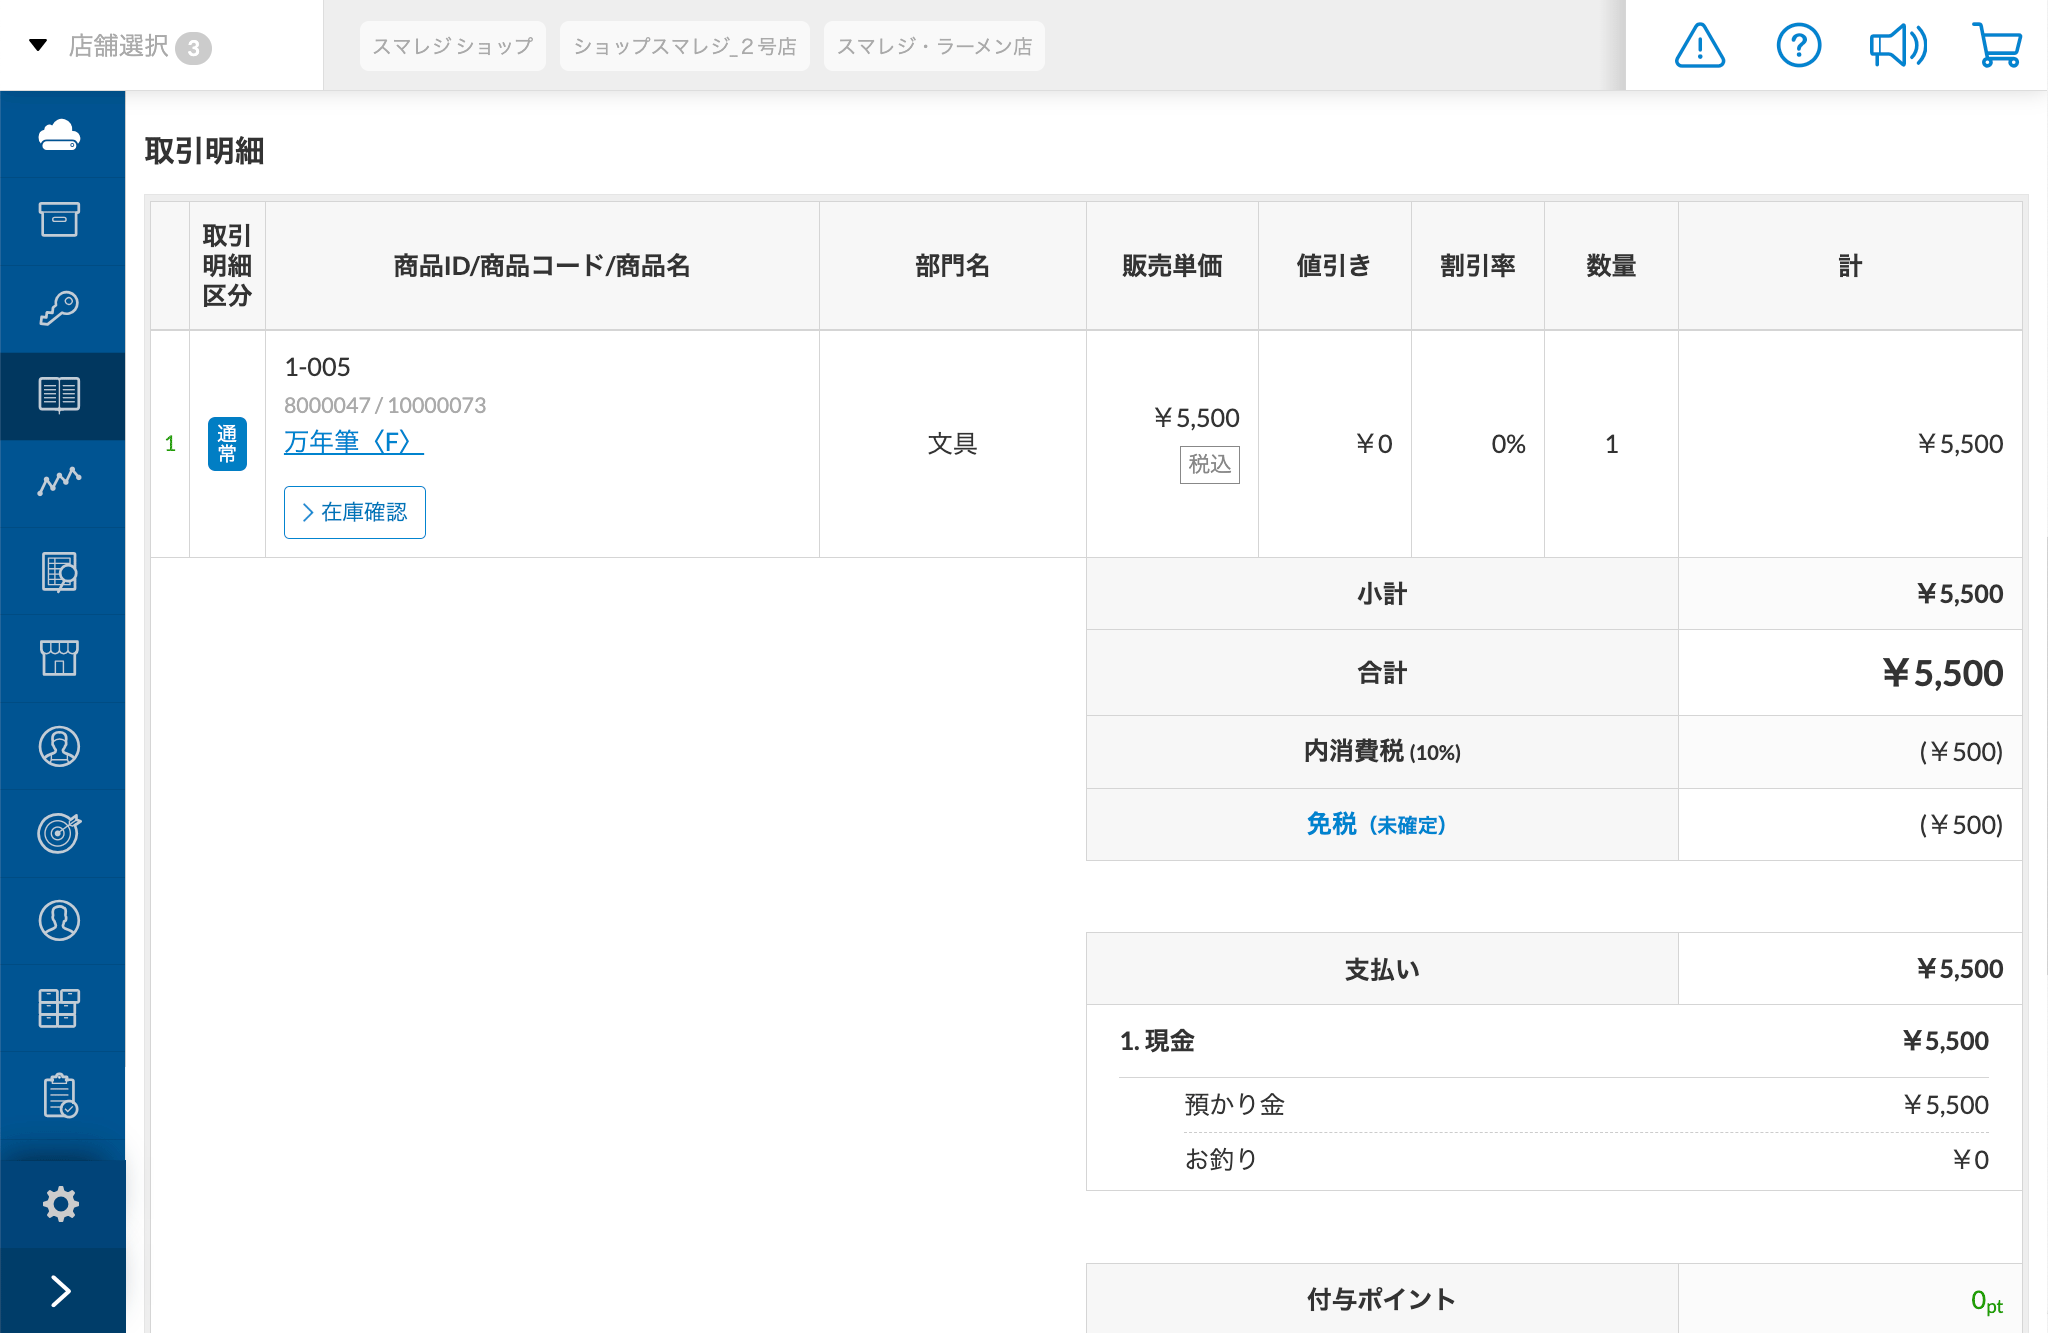Click the 文具 department cell
2048x1333 pixels.
coord(952,444)
